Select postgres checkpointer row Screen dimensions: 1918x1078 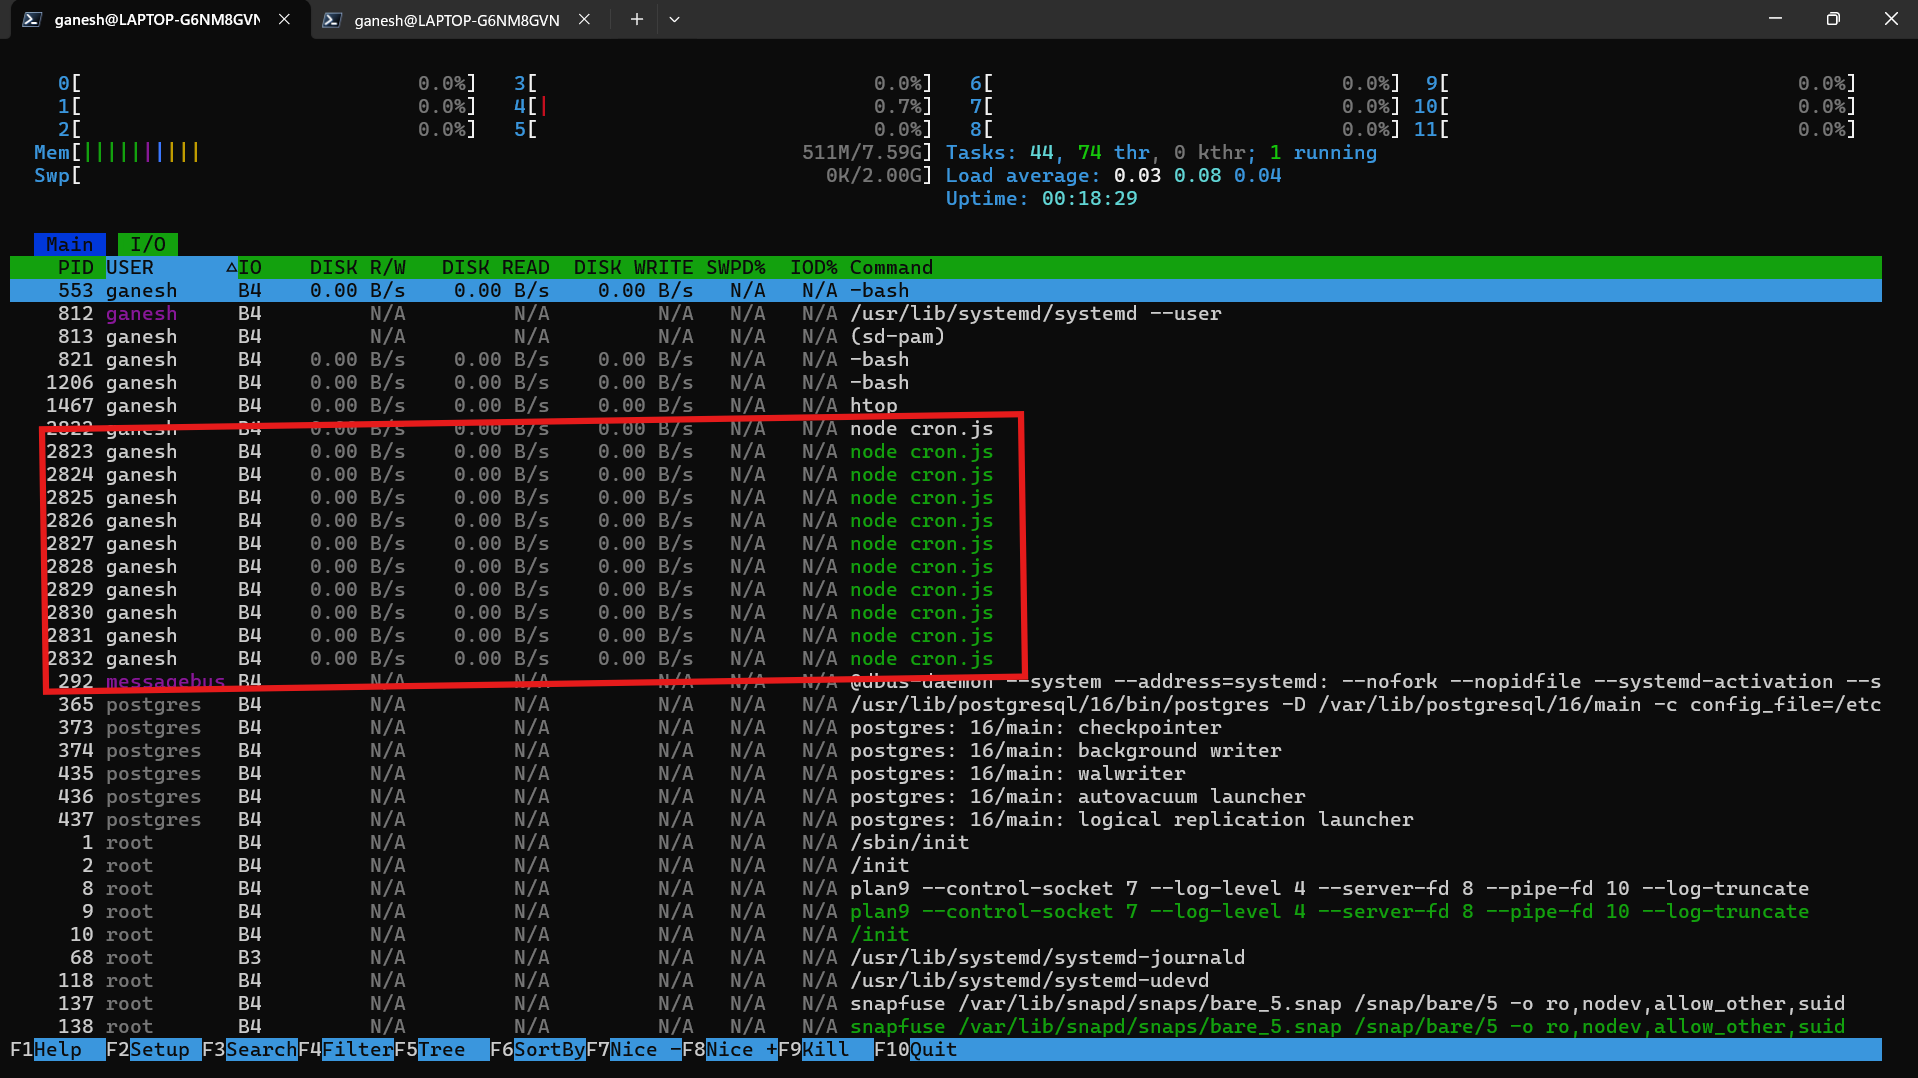tap(946, 727)
